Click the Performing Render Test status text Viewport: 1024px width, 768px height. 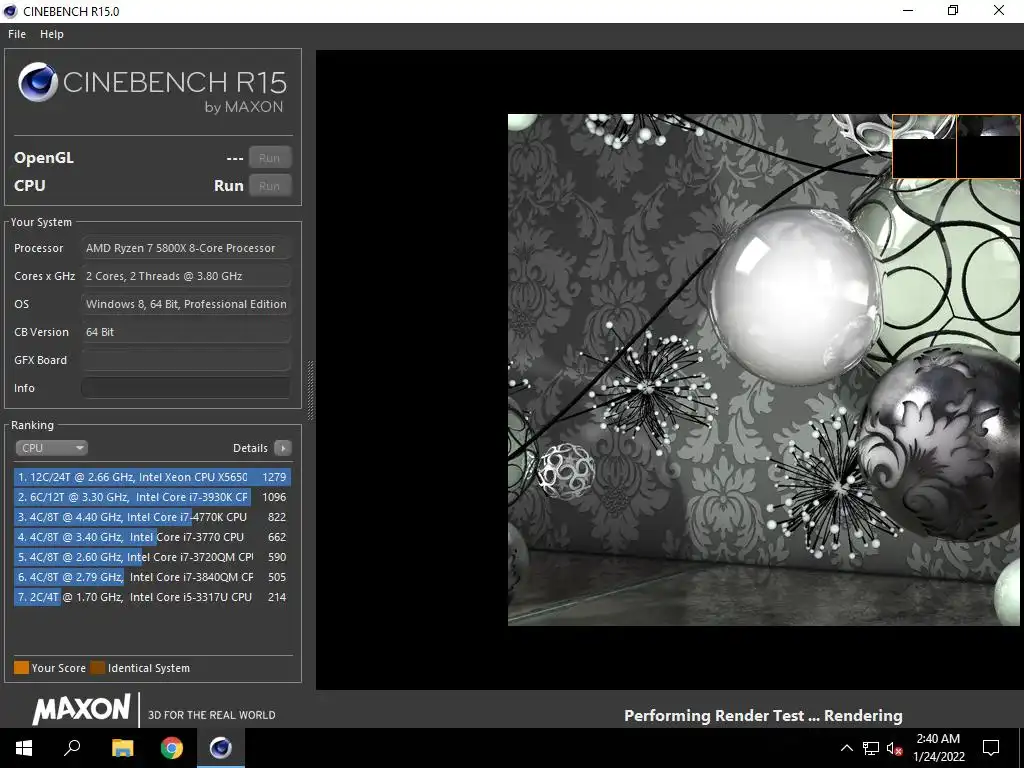pos(763,716)
